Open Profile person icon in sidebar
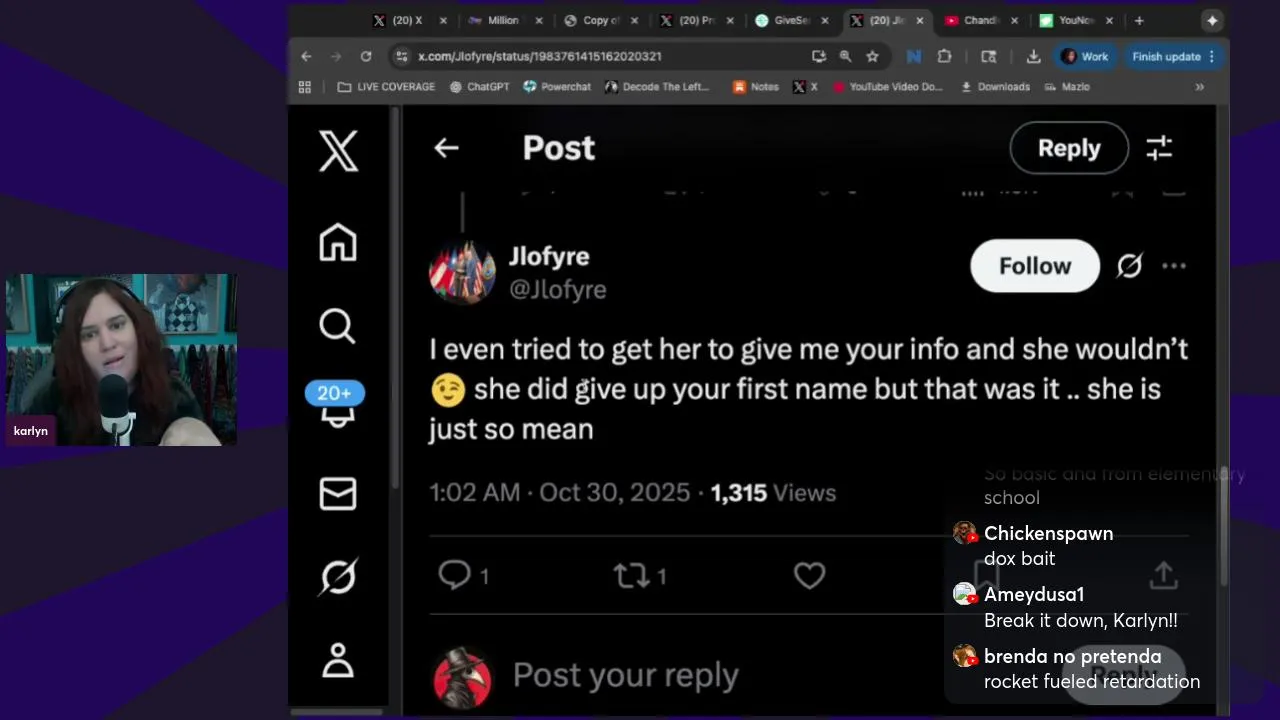1280x720 pixels. tap(337, 660)
